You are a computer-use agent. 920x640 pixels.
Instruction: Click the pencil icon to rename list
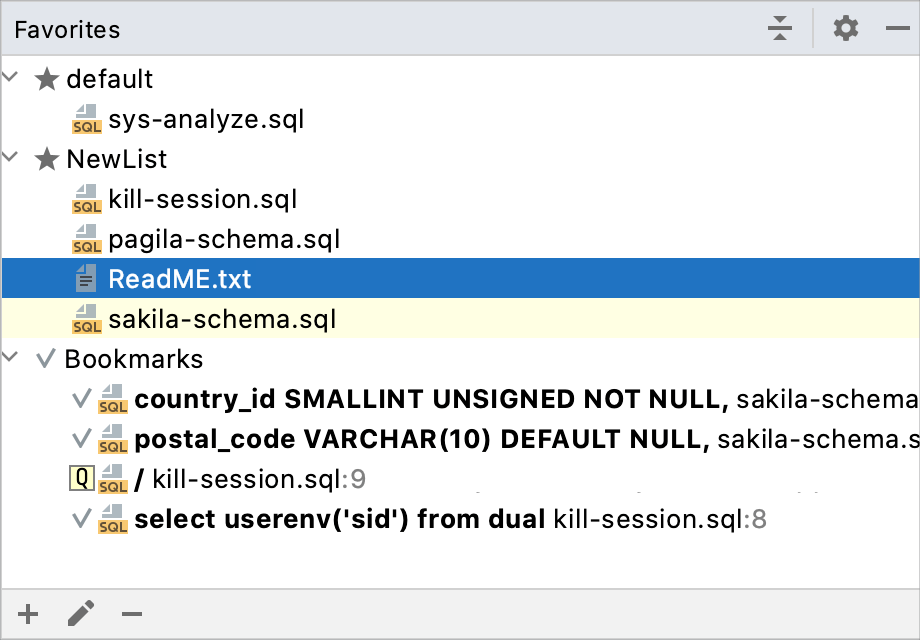(x=80, y=614)
